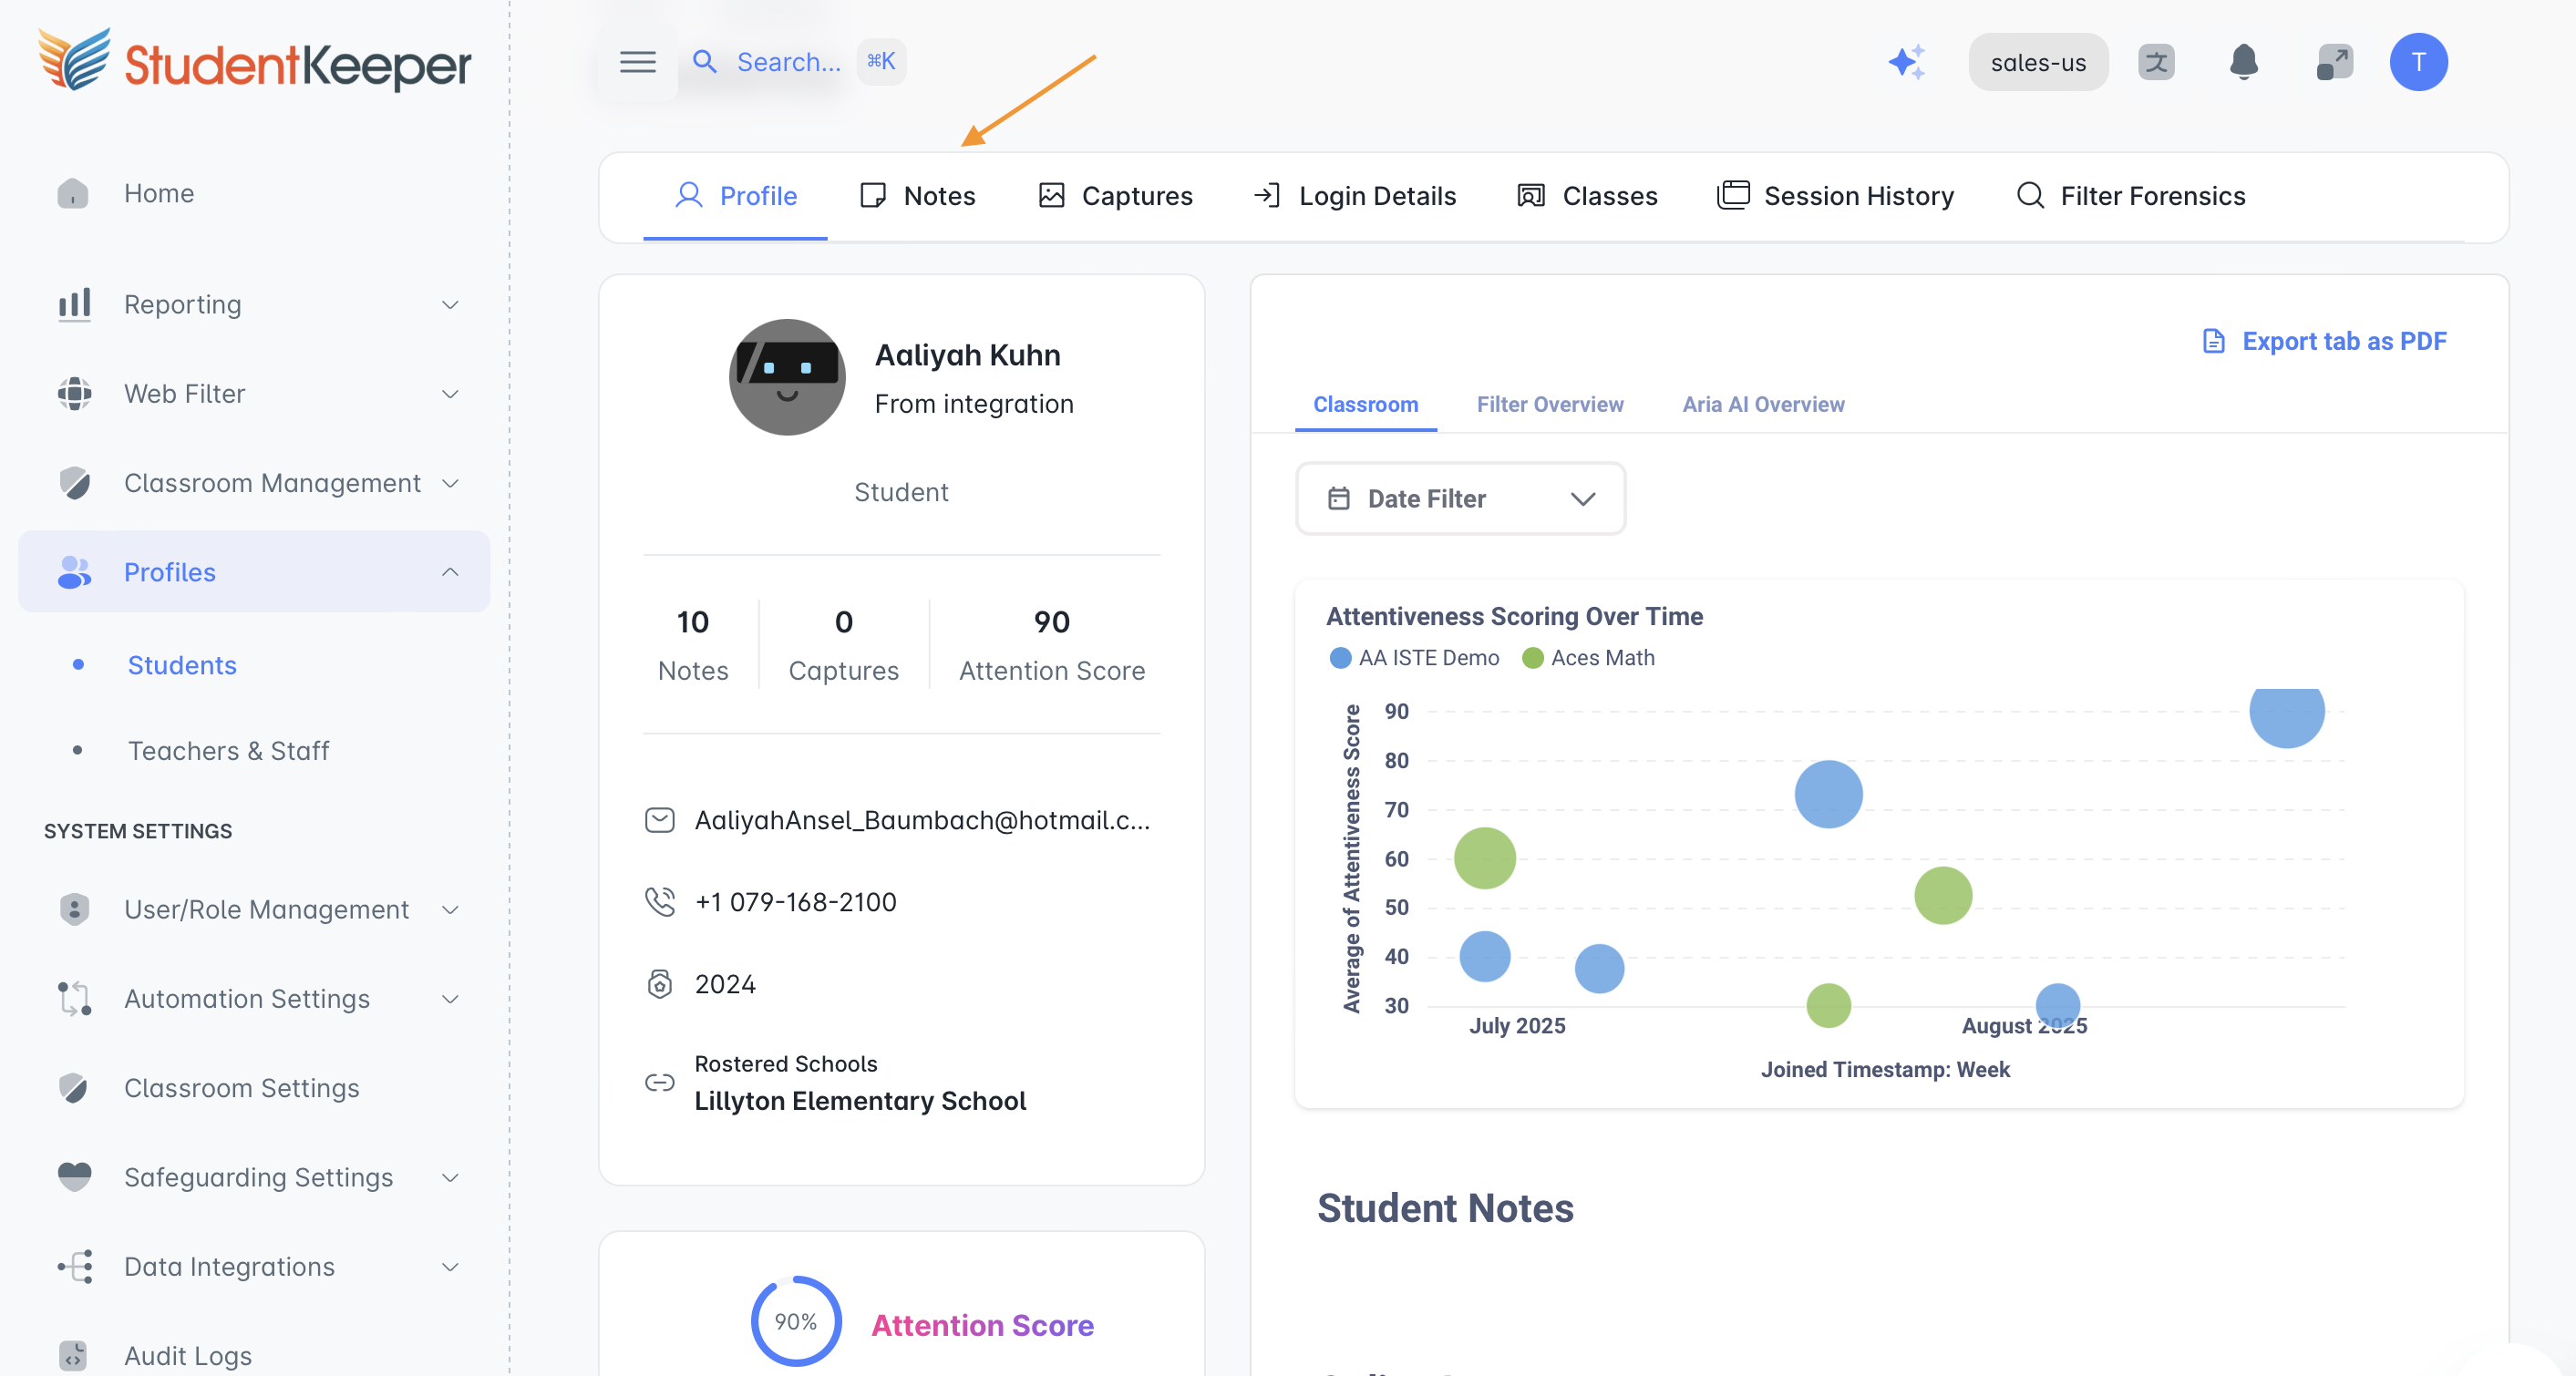Click the Safeguarding Settings heart icon

[74, 1177]
